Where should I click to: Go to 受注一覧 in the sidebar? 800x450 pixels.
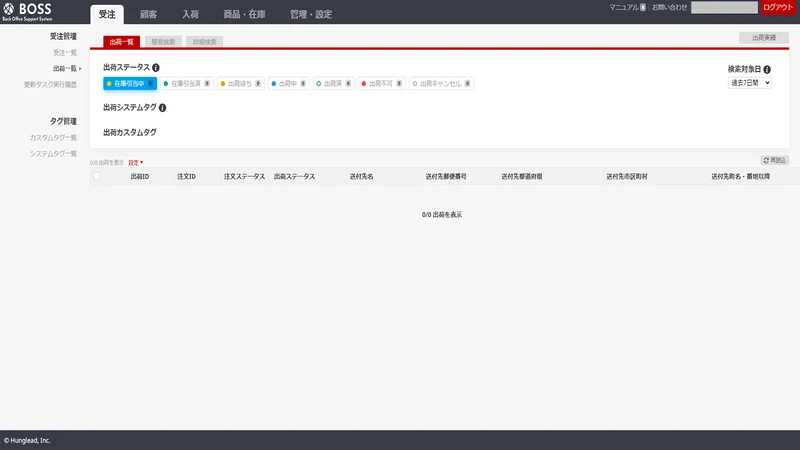[x=65, y=53]
